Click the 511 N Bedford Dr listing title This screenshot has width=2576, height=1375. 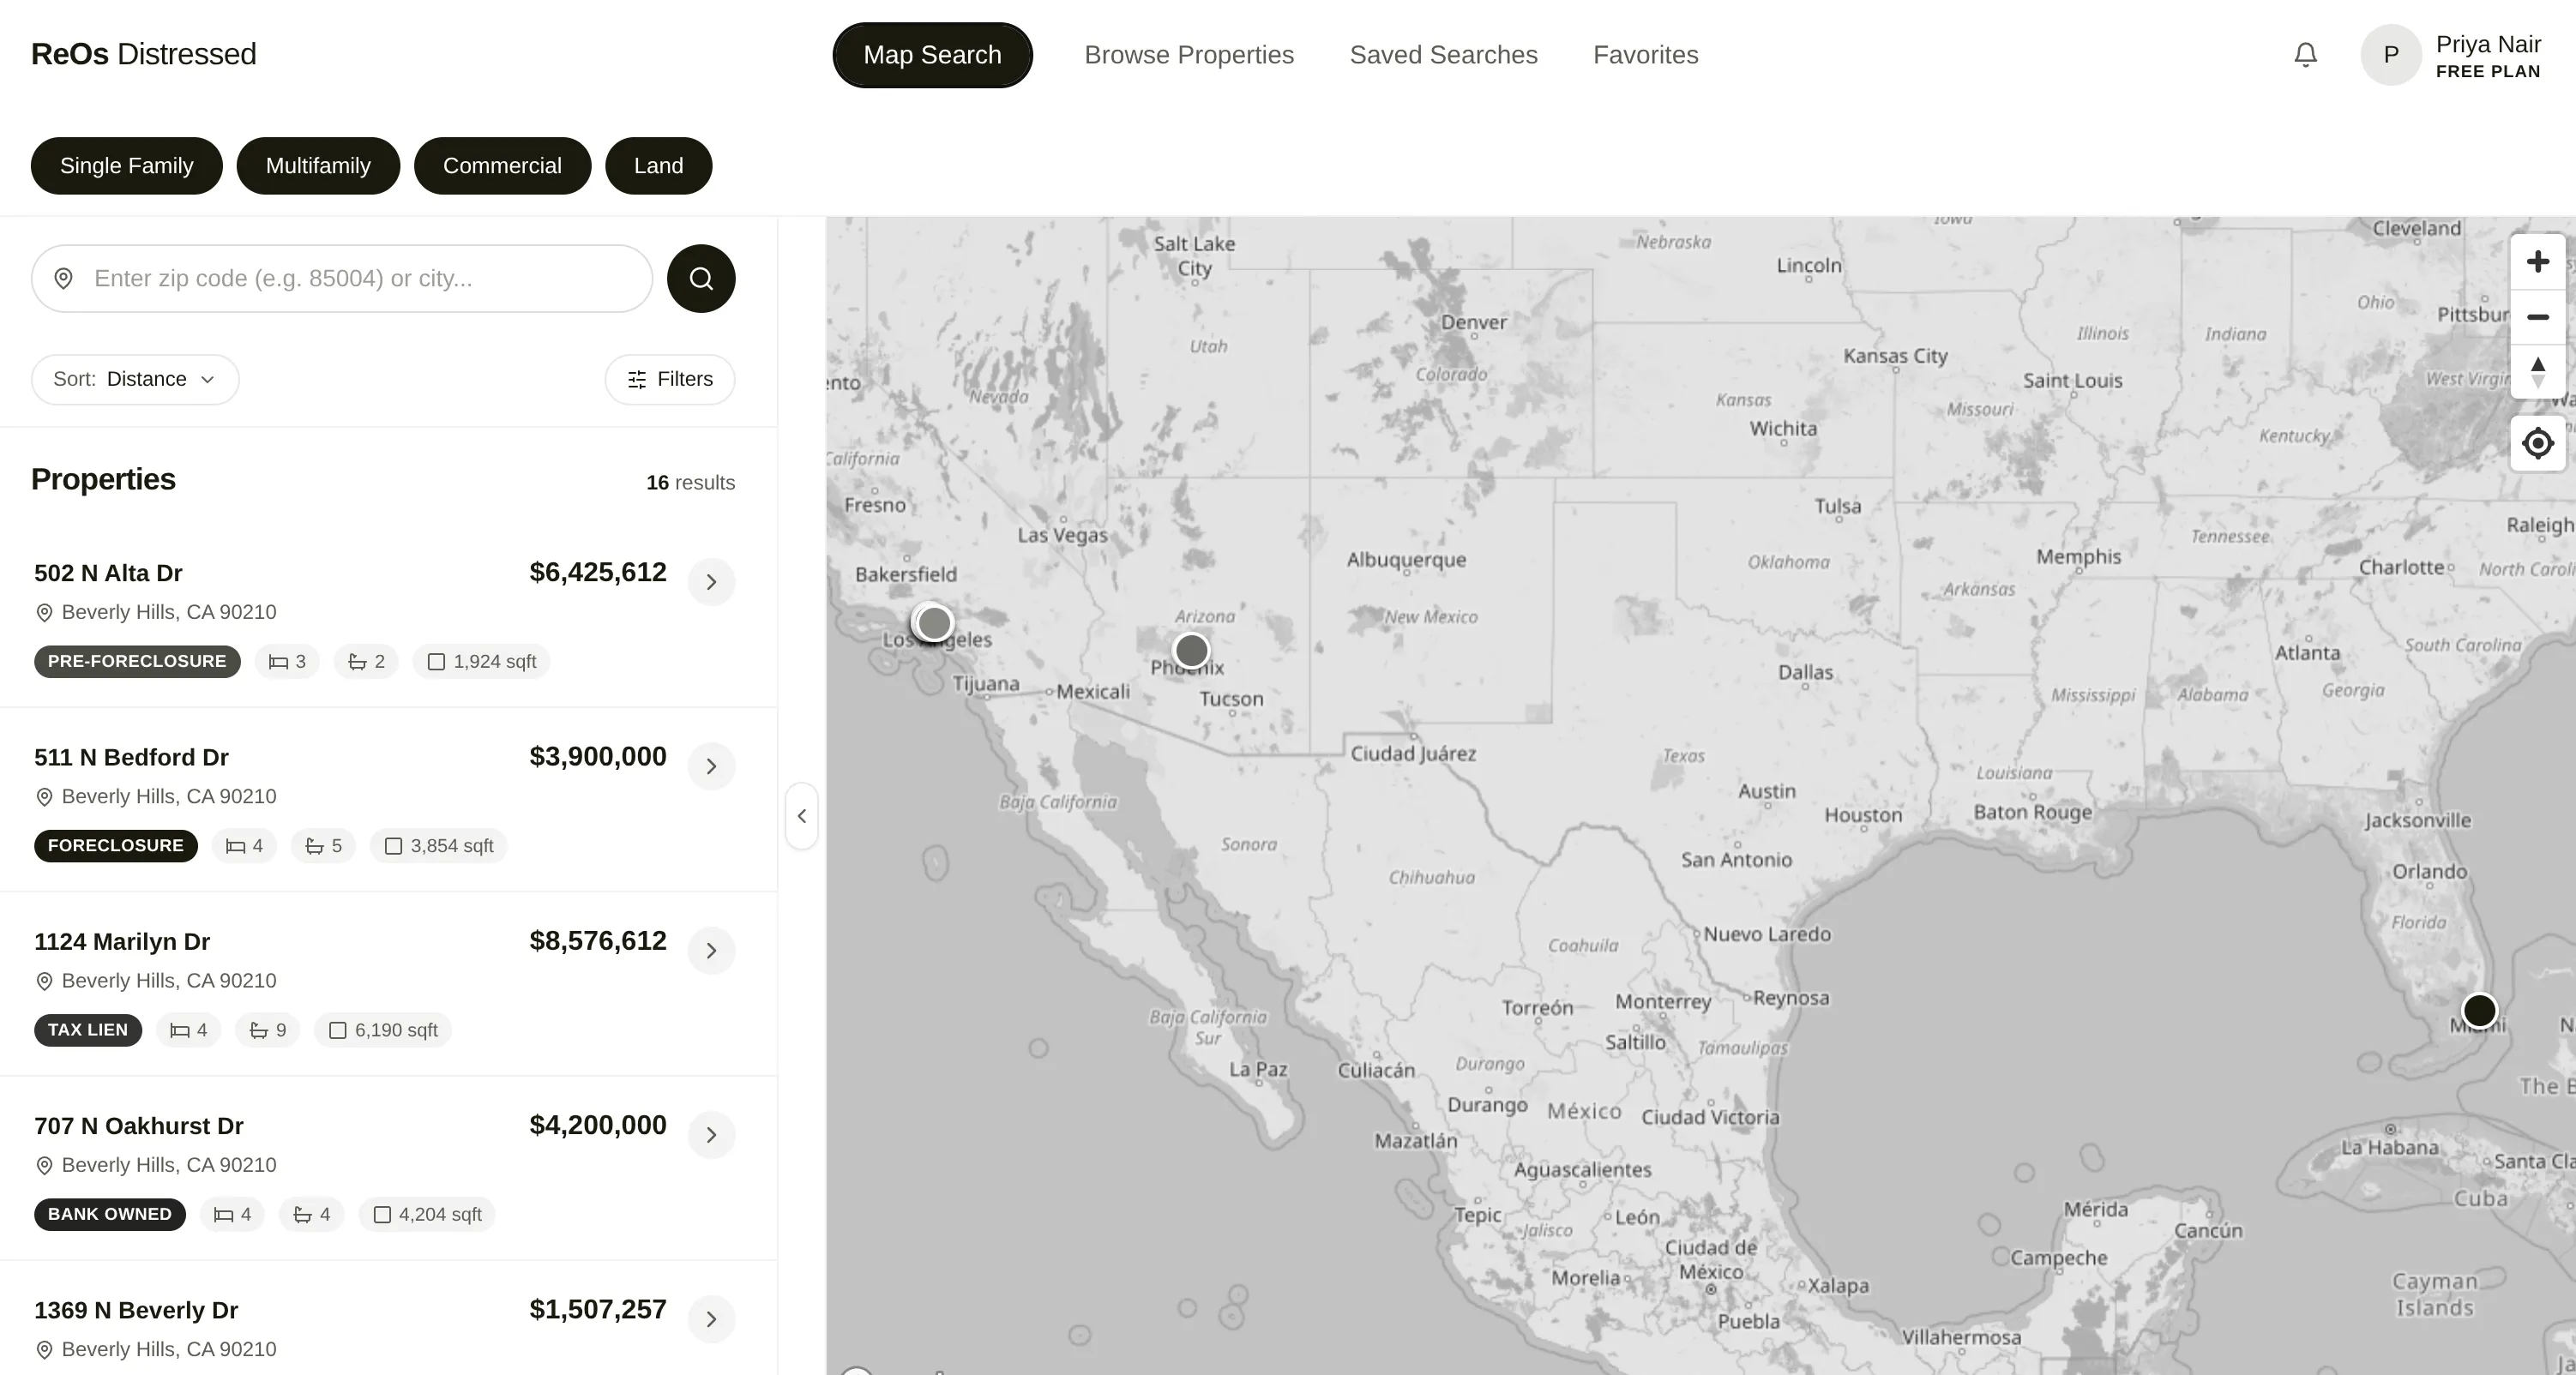[131, 757]
